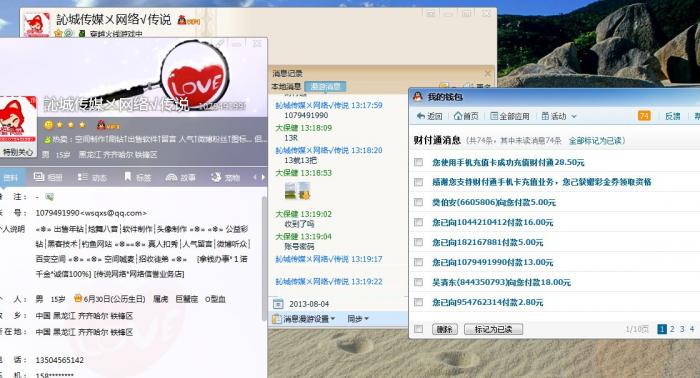Click the back arrow icon in wallet window
The height and width of the screenshot is (378, 700).
coord(421,116)
